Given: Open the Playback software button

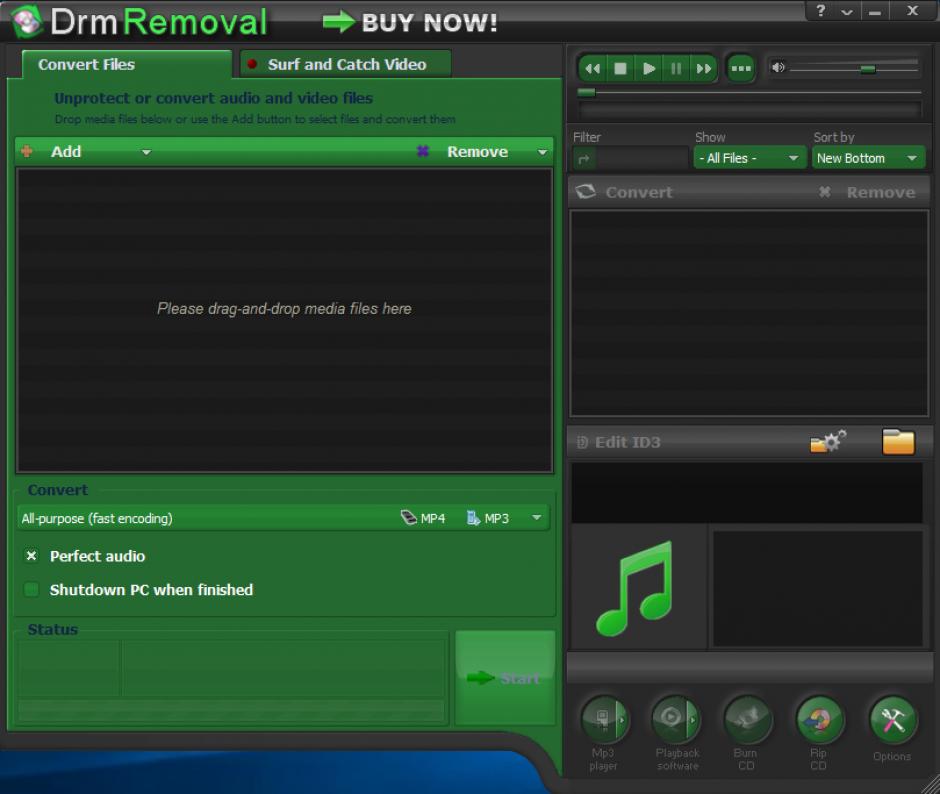Looking at the screenshot, I should pos(676,718).
